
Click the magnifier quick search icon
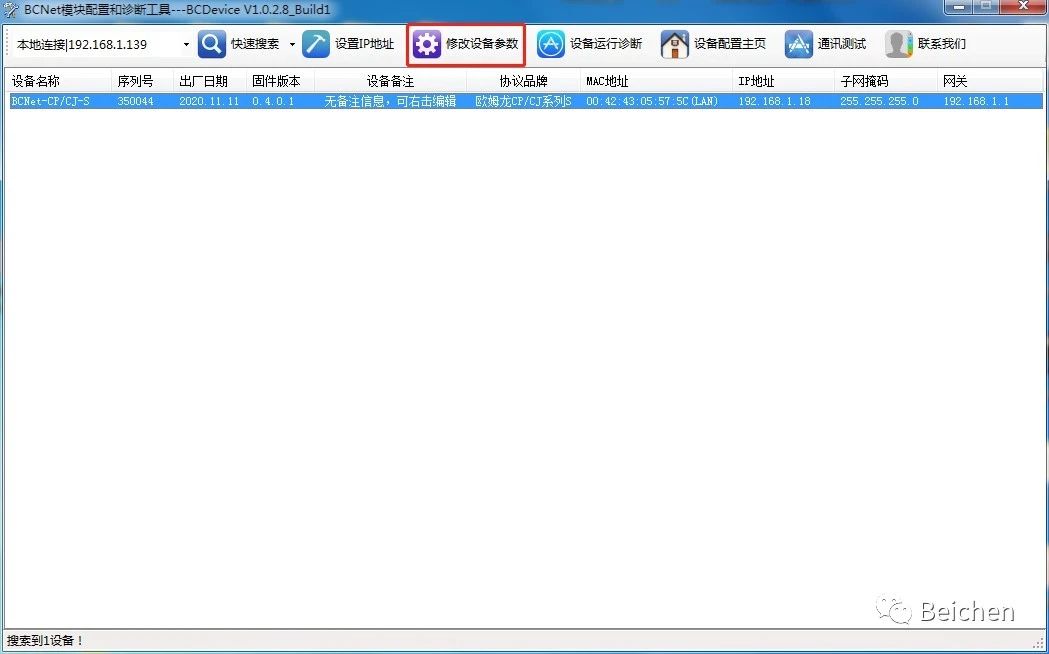click(211, 44)
